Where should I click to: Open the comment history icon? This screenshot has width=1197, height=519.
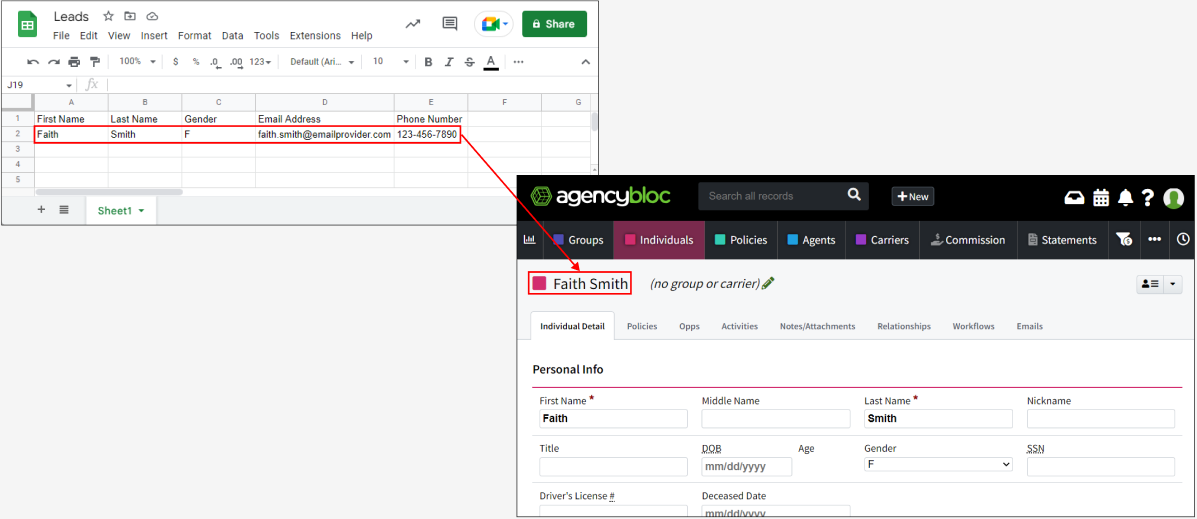450,24
